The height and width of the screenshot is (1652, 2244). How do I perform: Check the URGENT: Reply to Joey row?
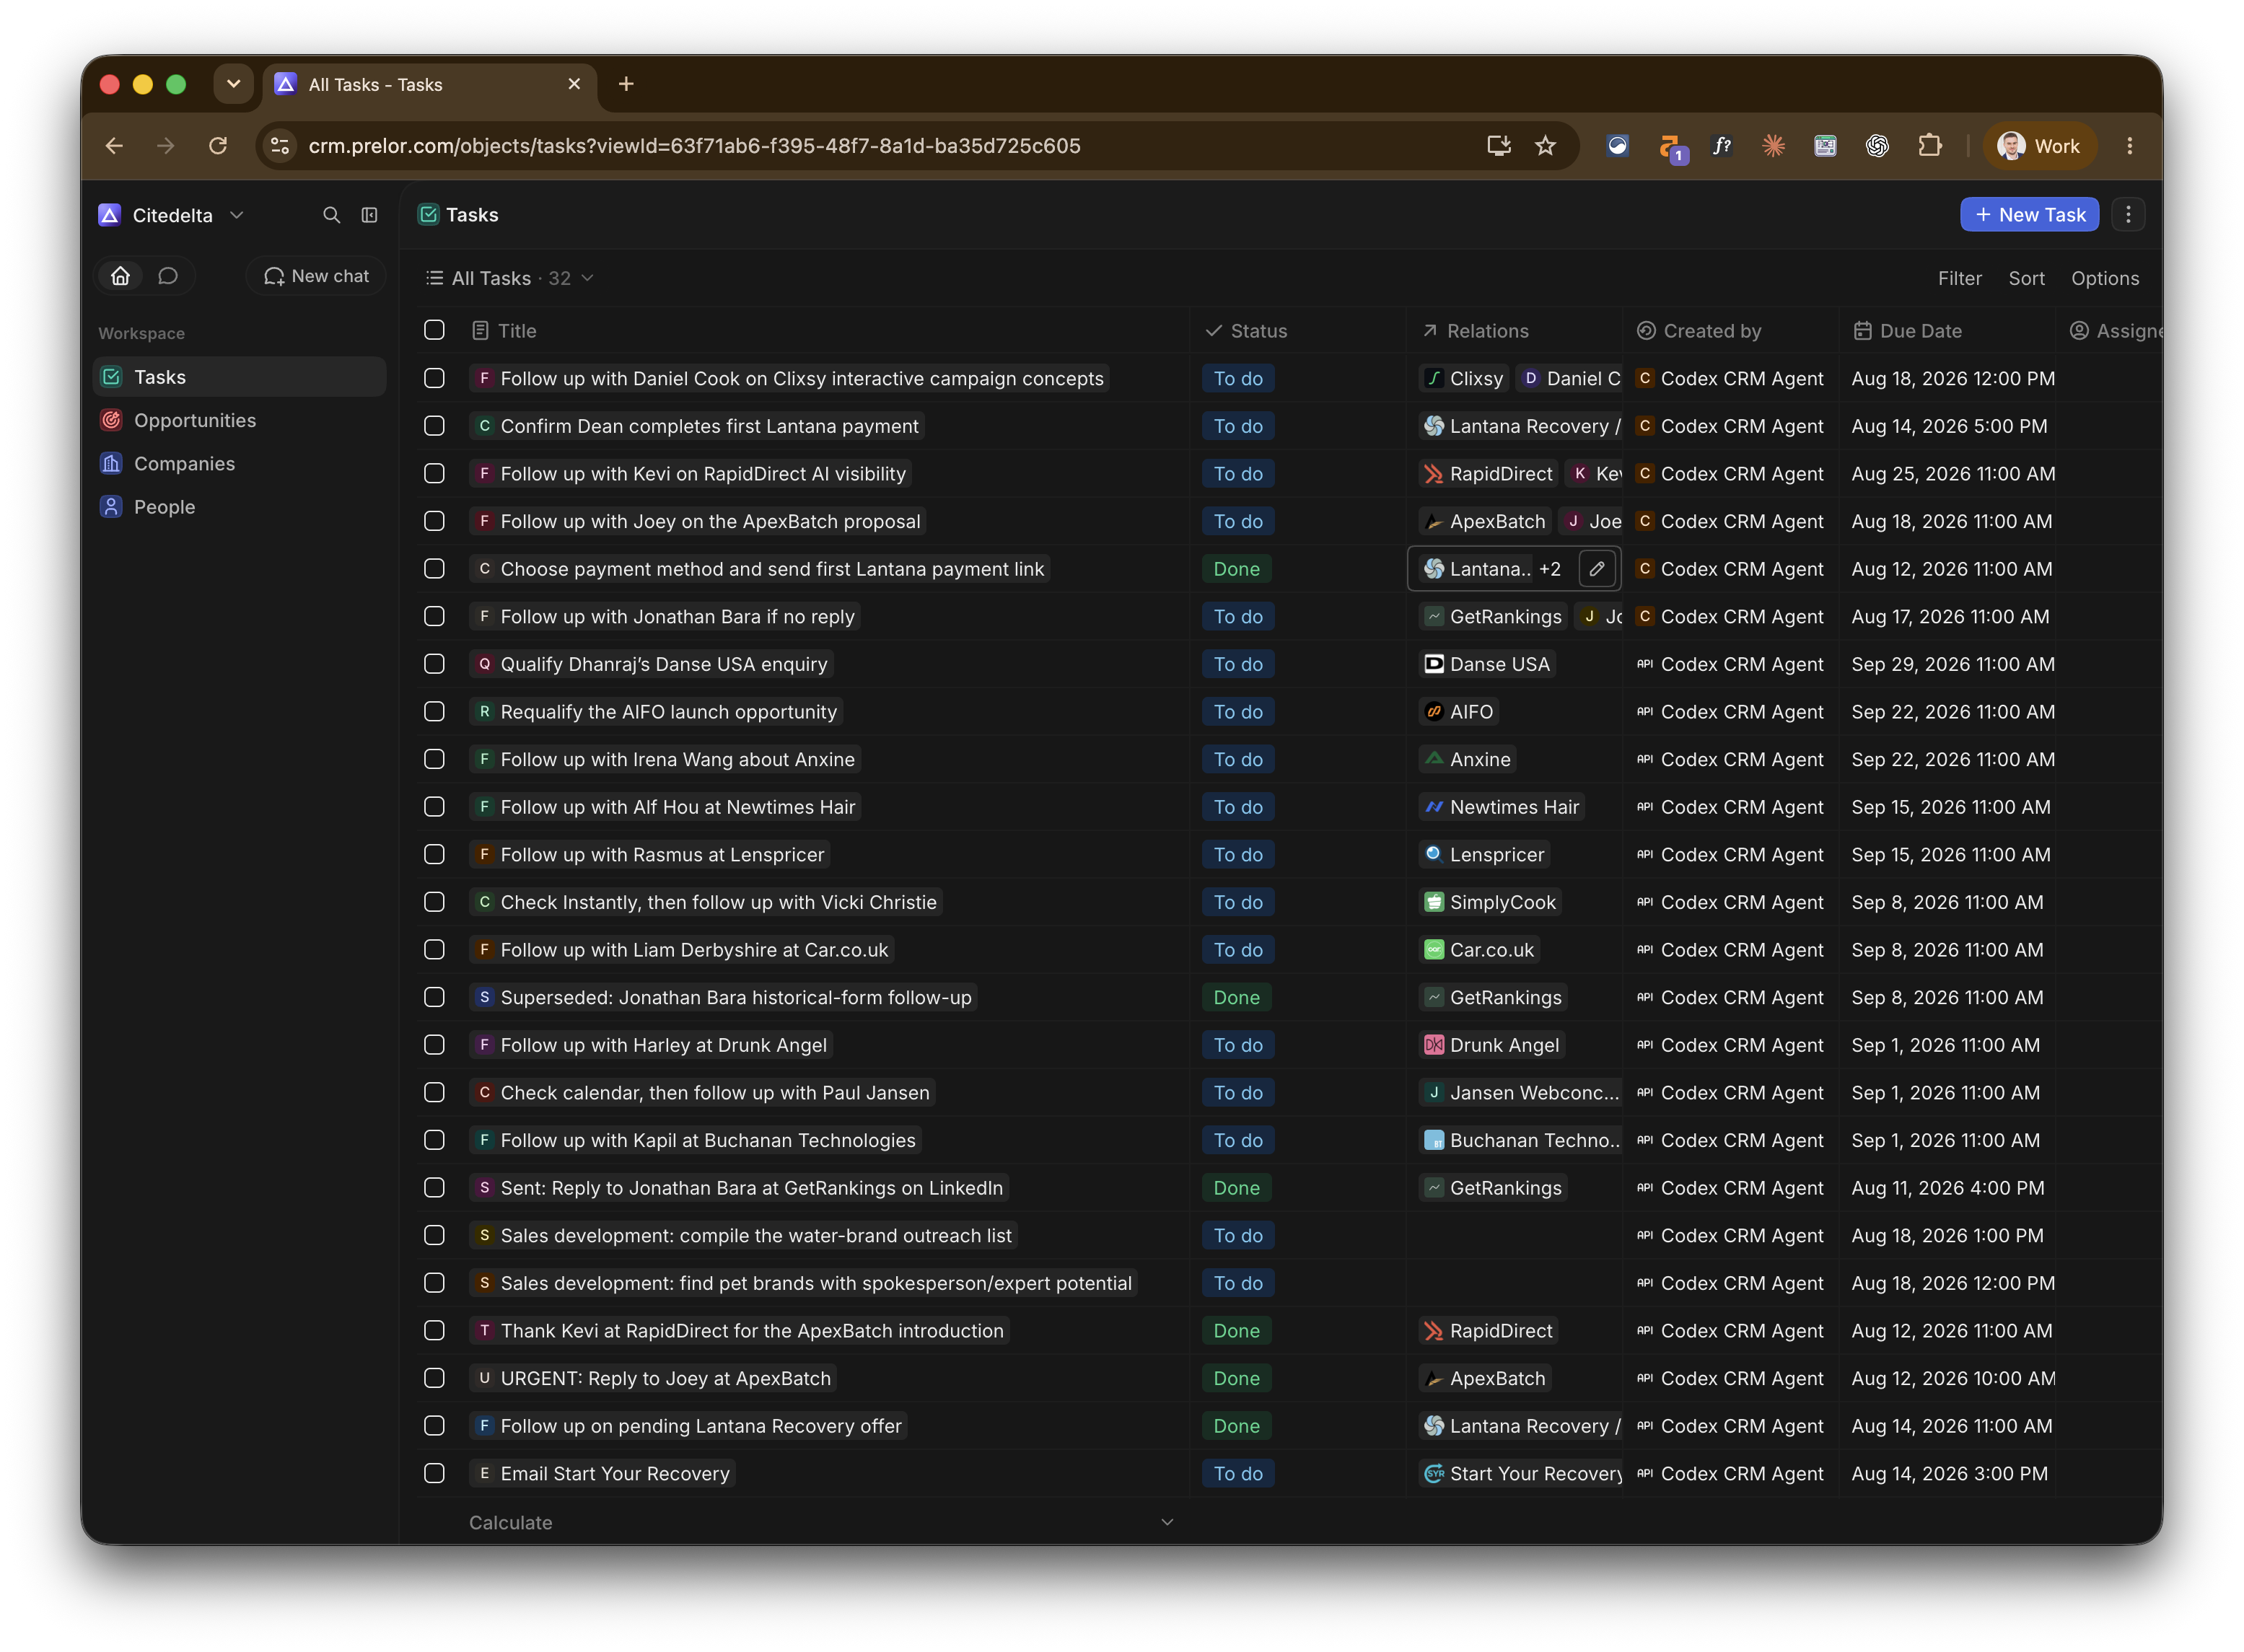tap(434, 1378)
